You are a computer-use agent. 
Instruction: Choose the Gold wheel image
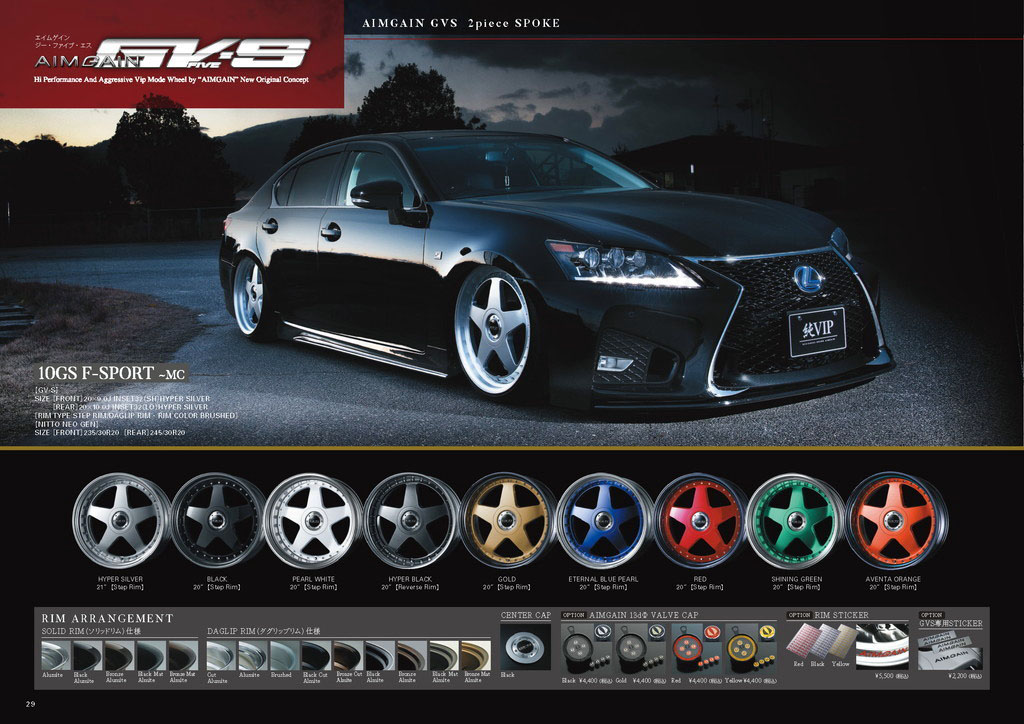point(507,520)
